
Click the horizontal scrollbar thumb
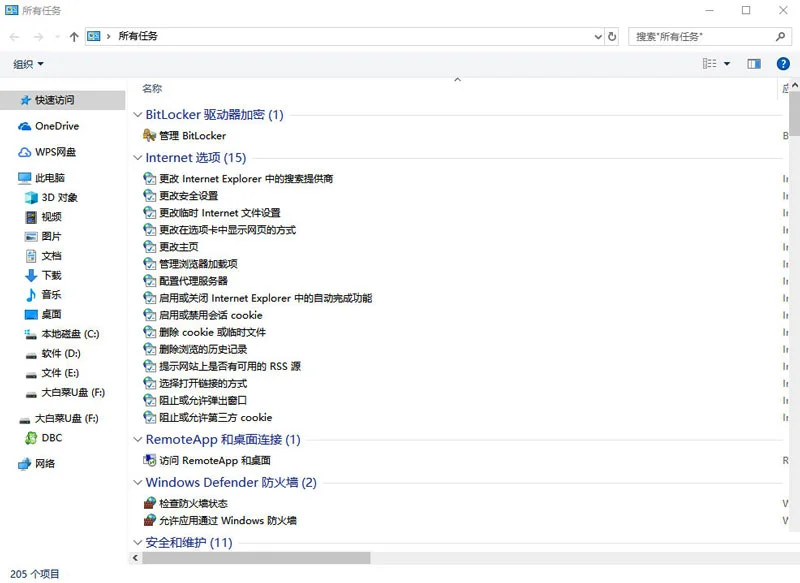[256, 558]
